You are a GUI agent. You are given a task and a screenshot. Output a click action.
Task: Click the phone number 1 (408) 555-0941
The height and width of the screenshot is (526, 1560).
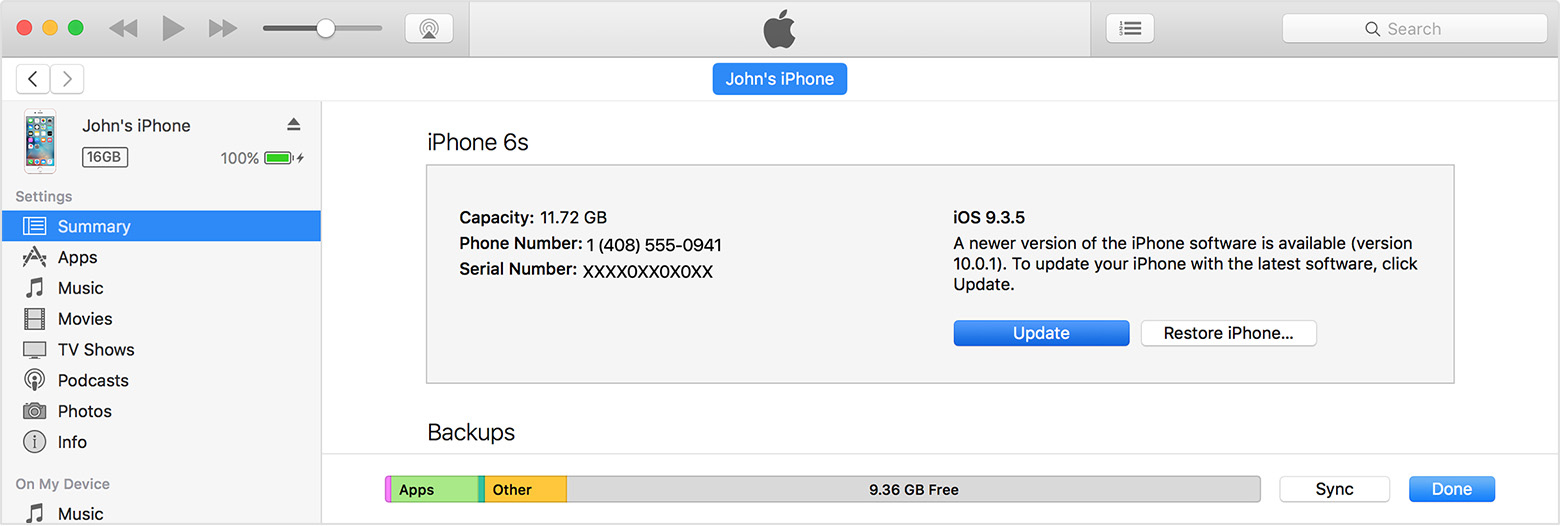coord(654,245)
